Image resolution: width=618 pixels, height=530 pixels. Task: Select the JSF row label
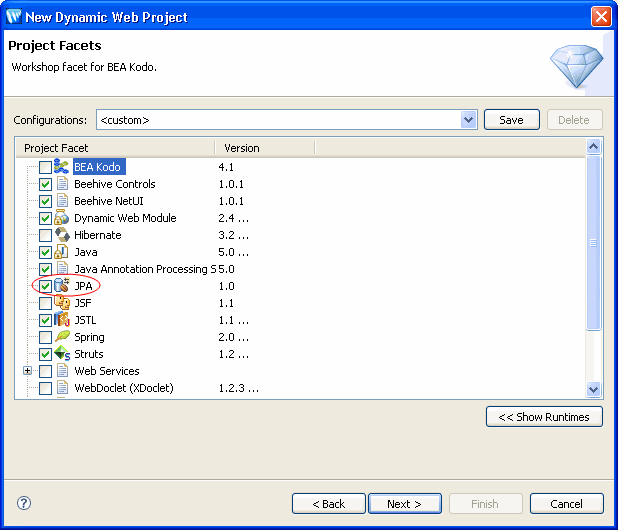coord(83,303)
